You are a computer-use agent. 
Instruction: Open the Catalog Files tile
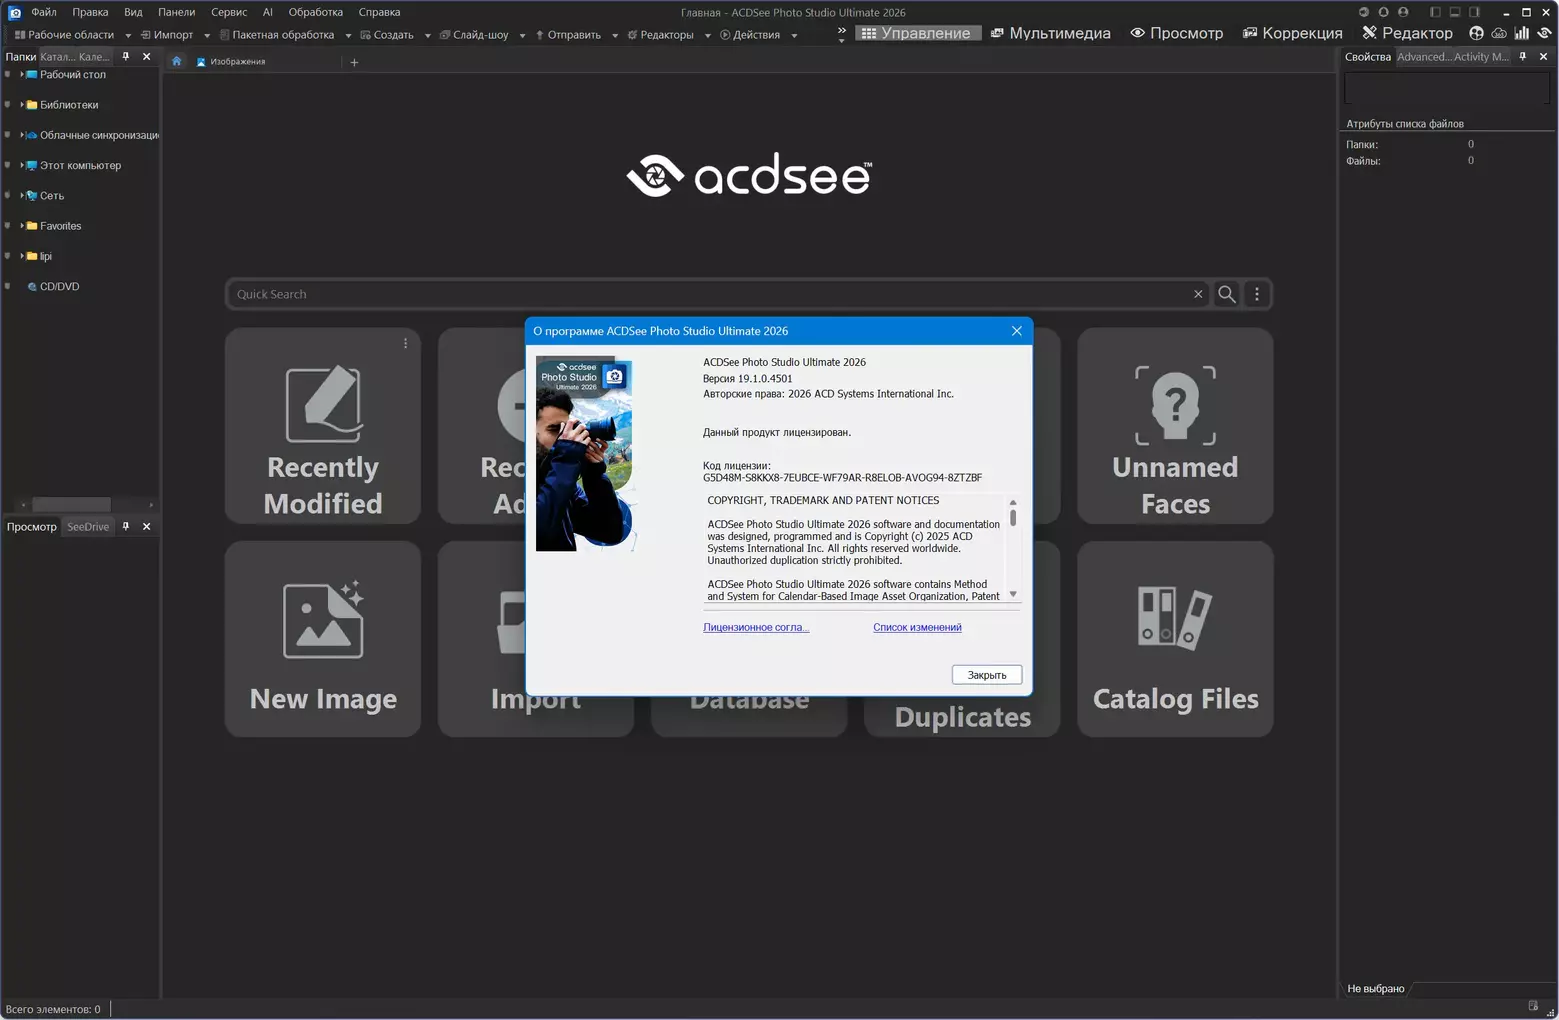1175,639
